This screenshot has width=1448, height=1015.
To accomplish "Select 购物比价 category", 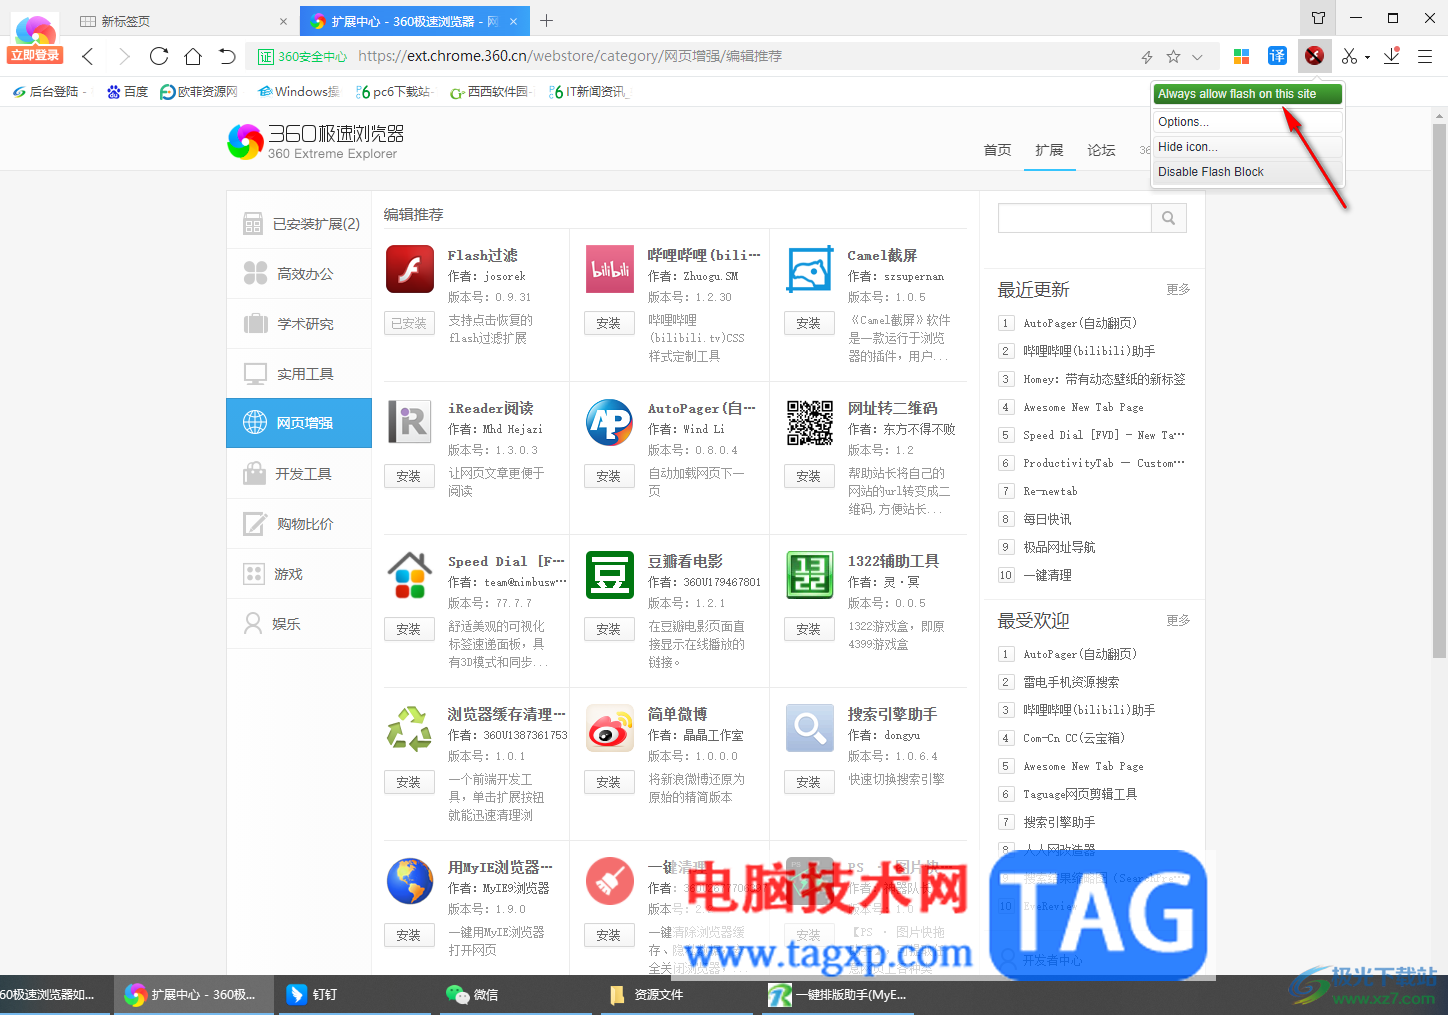I will coord(299,524).
